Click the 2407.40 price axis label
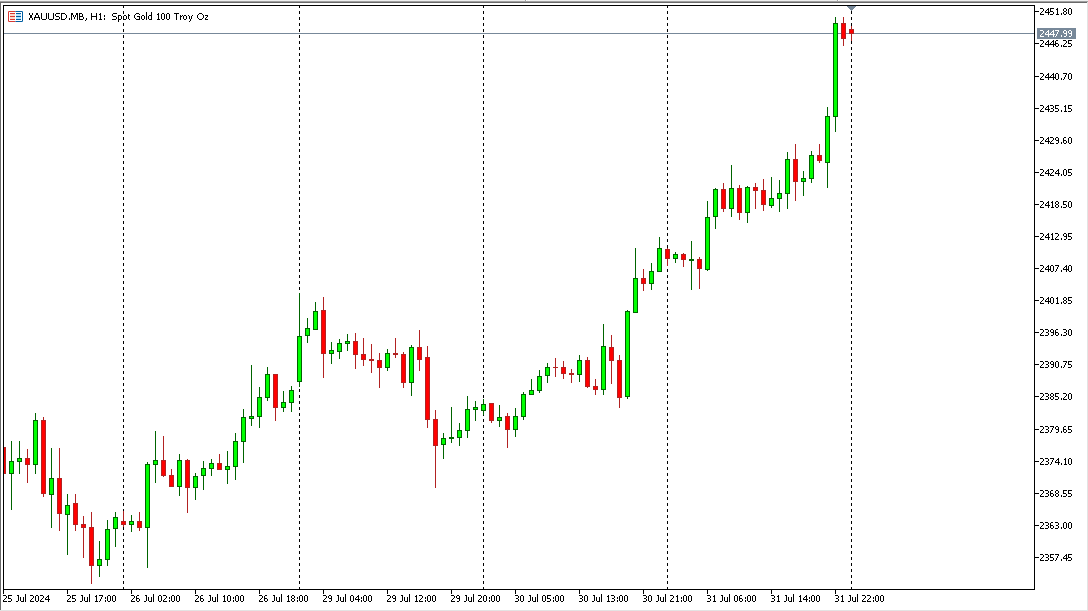 [x=1055, y=268]
